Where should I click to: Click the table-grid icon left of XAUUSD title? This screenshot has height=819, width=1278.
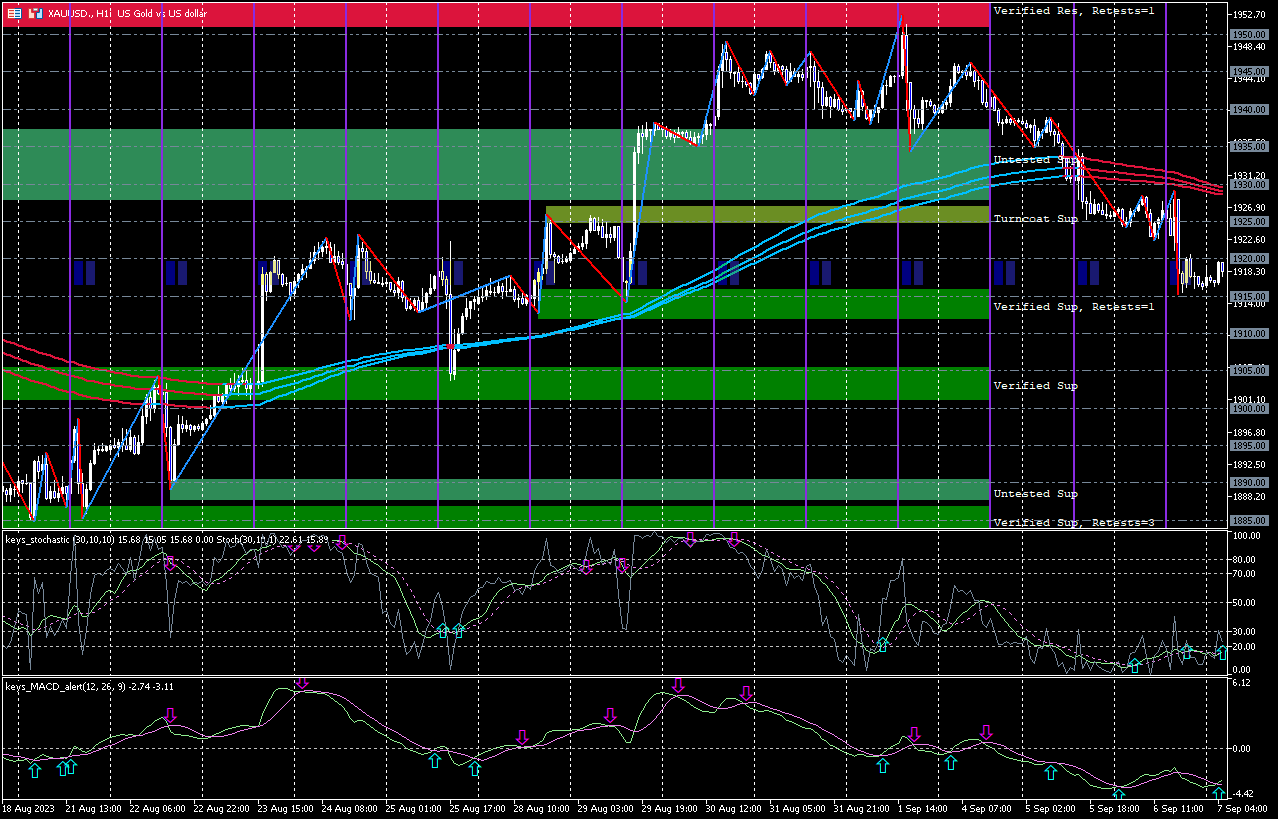click(x=14, y=14)
